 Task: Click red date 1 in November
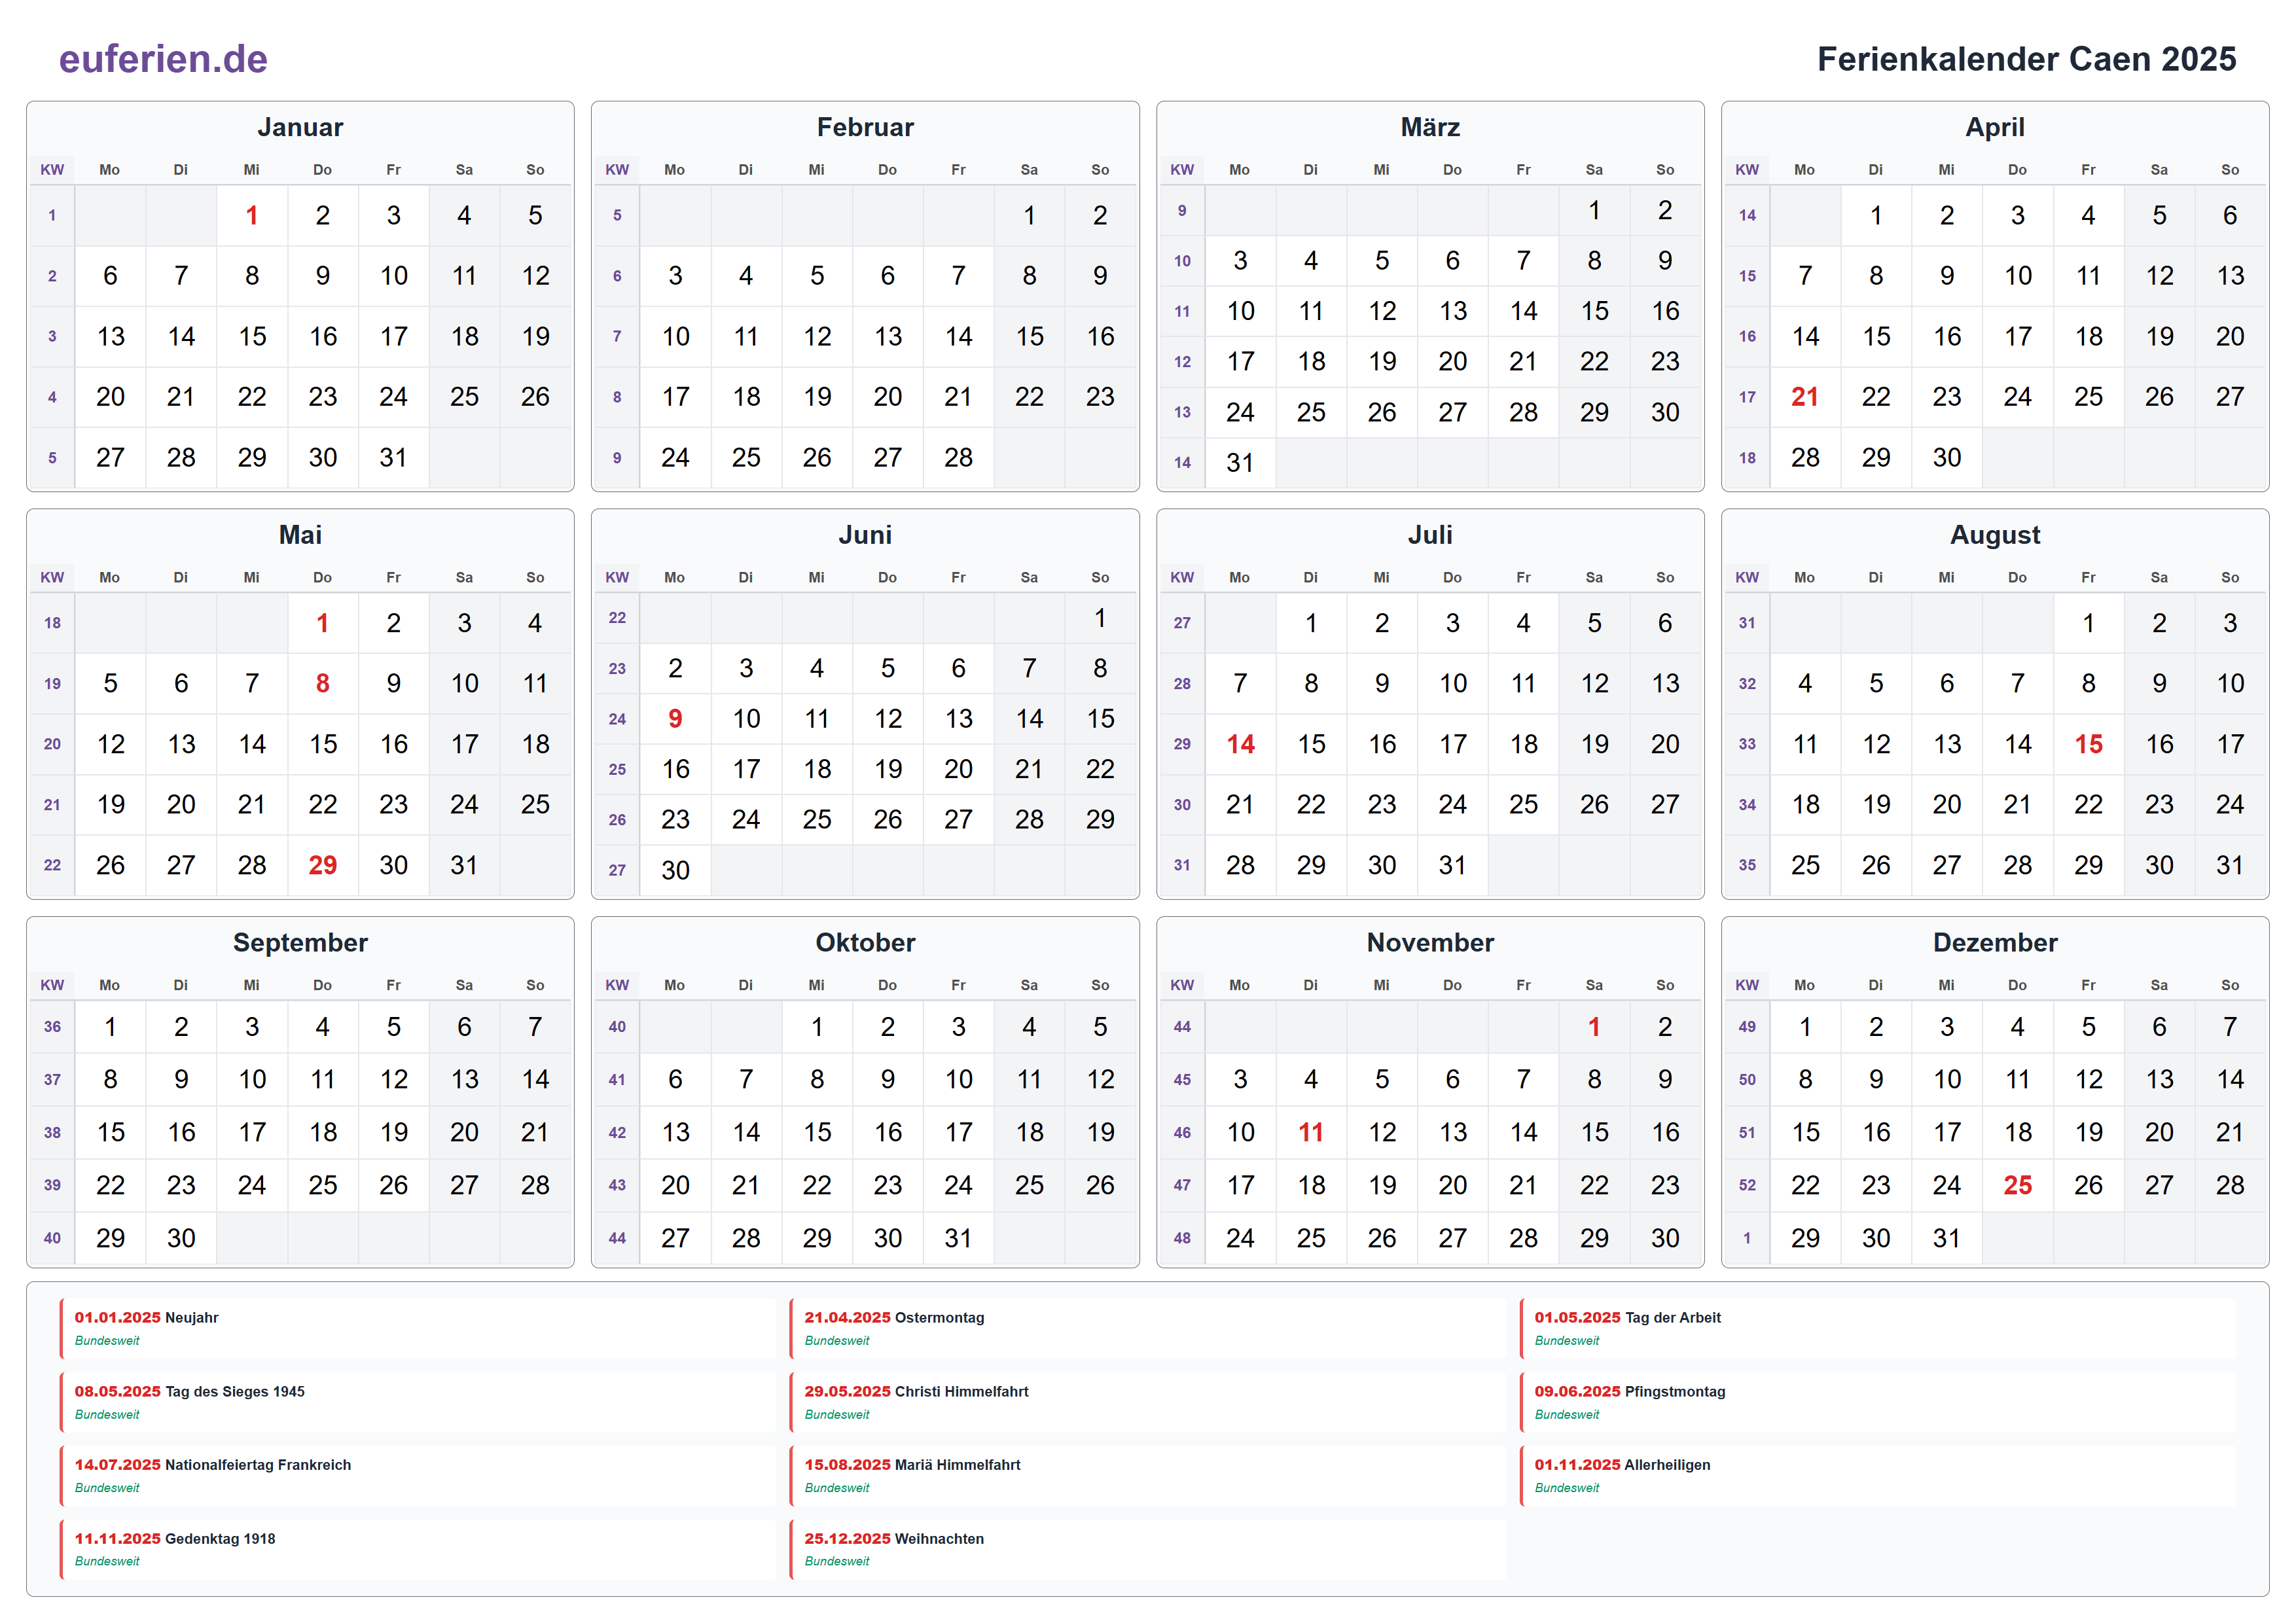point(1594,1027)
